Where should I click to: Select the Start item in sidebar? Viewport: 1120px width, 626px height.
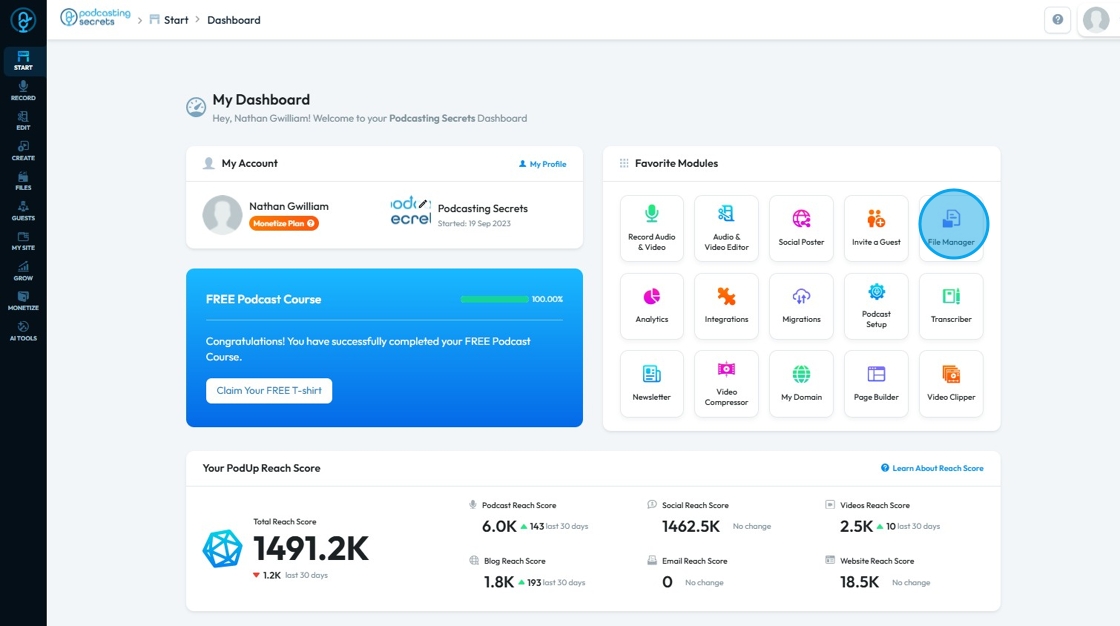tap(23, 61)
